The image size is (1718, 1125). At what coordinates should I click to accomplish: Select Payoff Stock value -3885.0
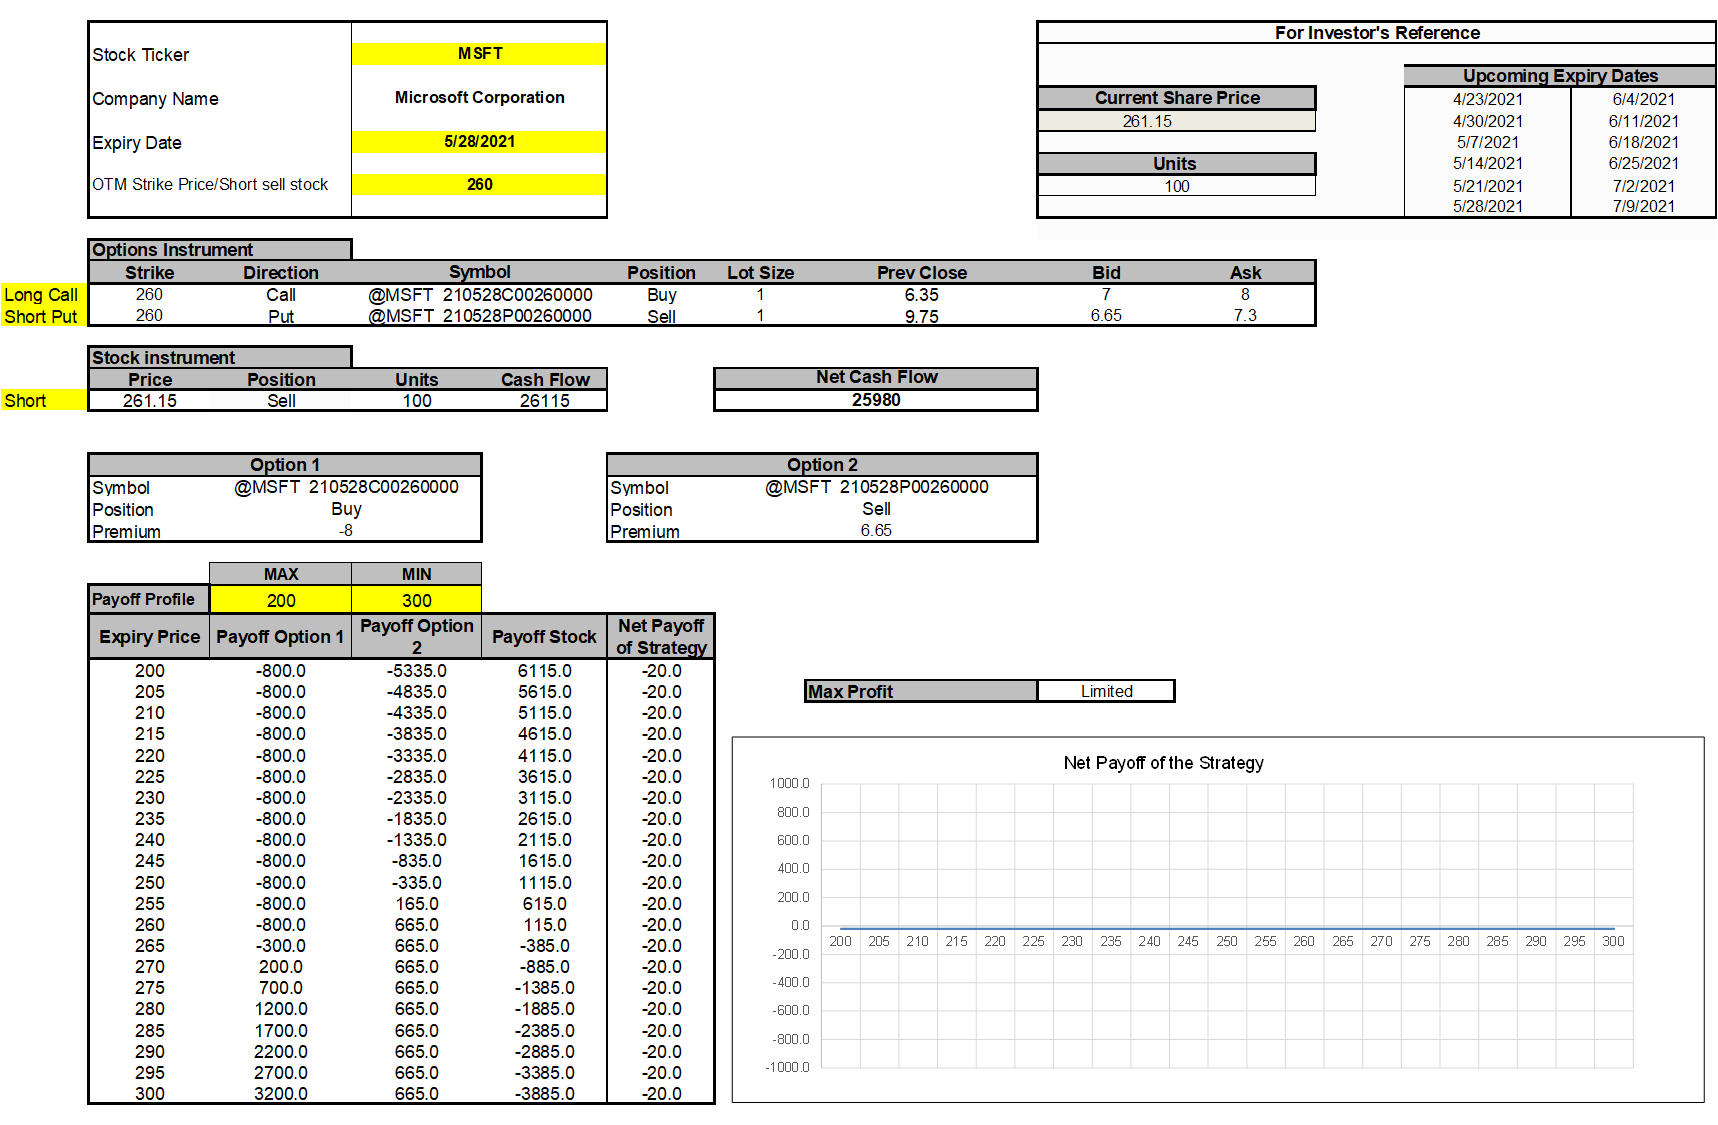click(545, 1094)
